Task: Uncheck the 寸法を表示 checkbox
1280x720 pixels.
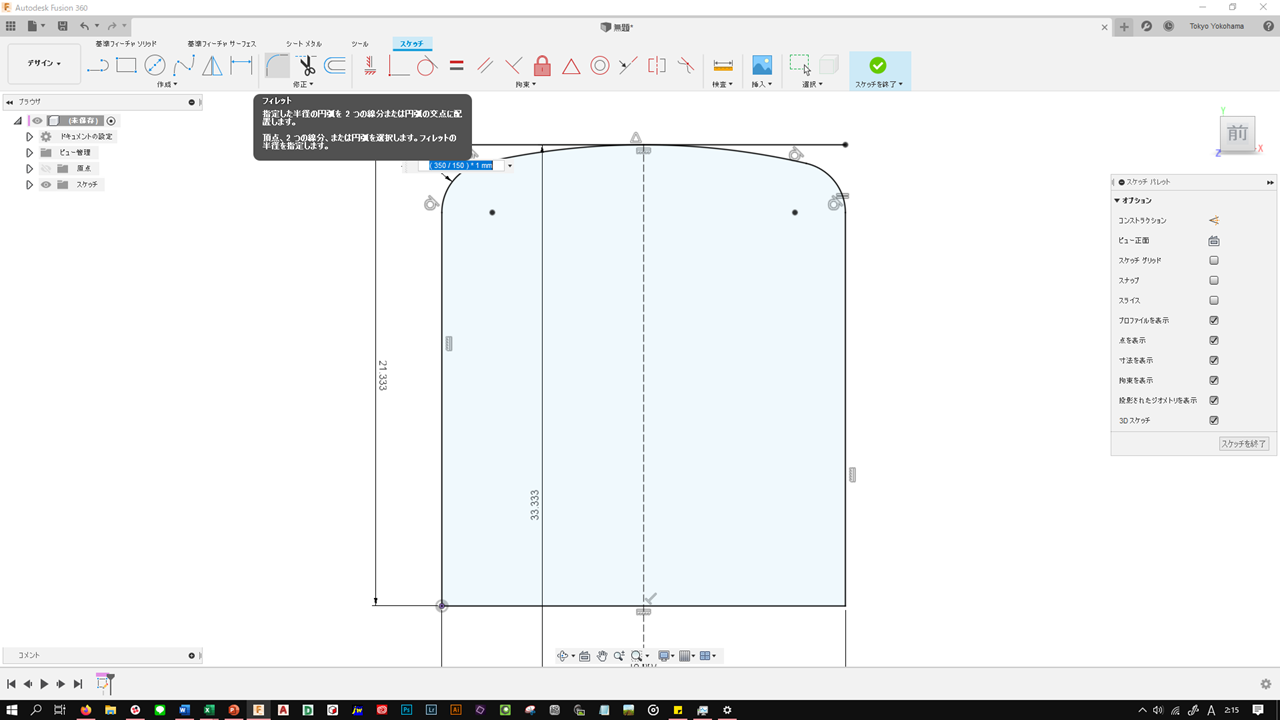Action: (1214, 361)
